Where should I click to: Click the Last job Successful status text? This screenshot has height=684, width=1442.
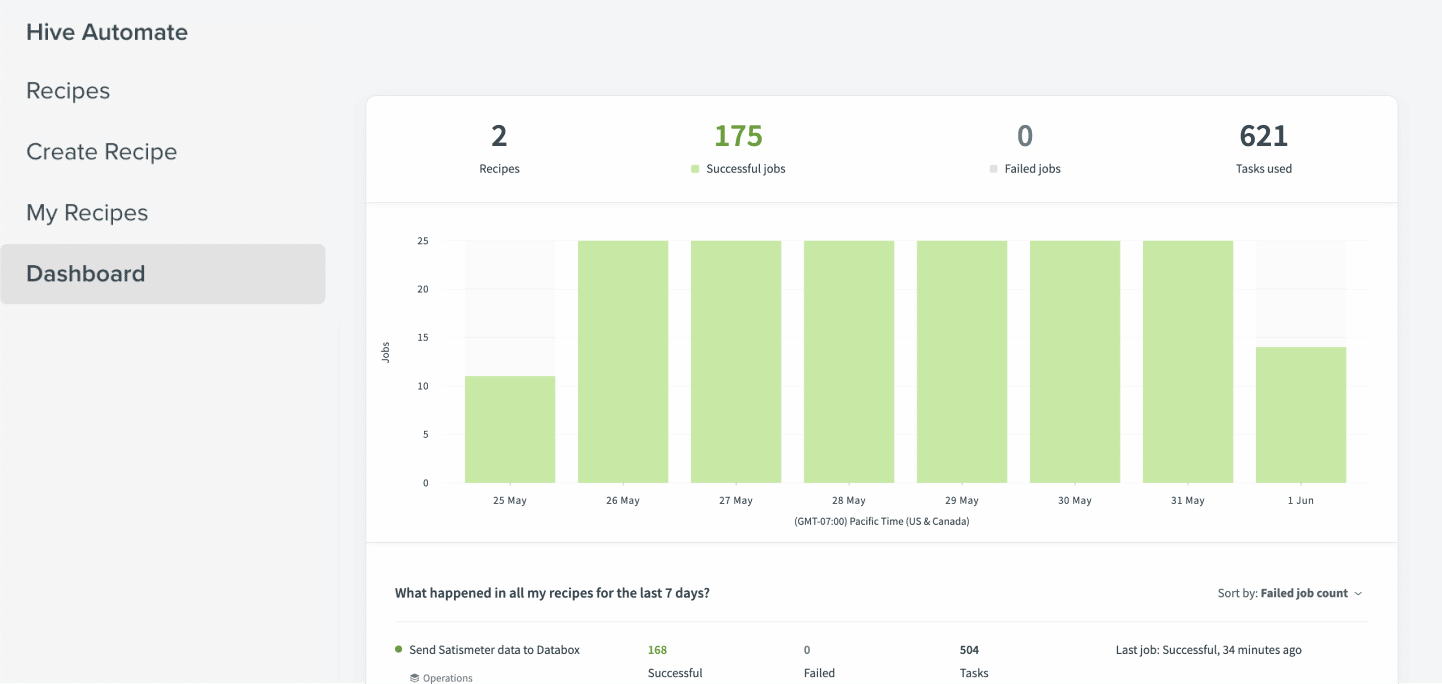[x=1209, y=650]
